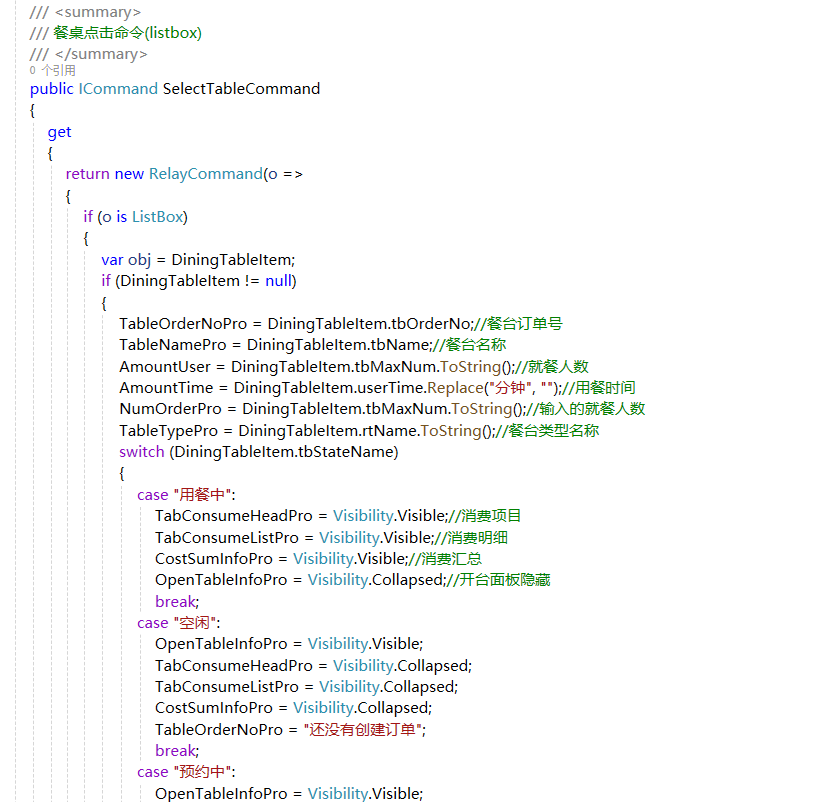The image size is (824, 802).
Task: Click the Replace method call
Action: coord(455,388)
